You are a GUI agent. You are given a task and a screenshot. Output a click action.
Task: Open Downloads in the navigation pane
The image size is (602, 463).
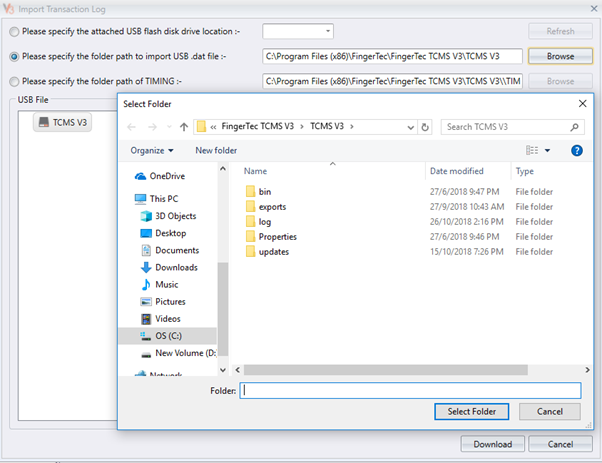tap(169, 268)
